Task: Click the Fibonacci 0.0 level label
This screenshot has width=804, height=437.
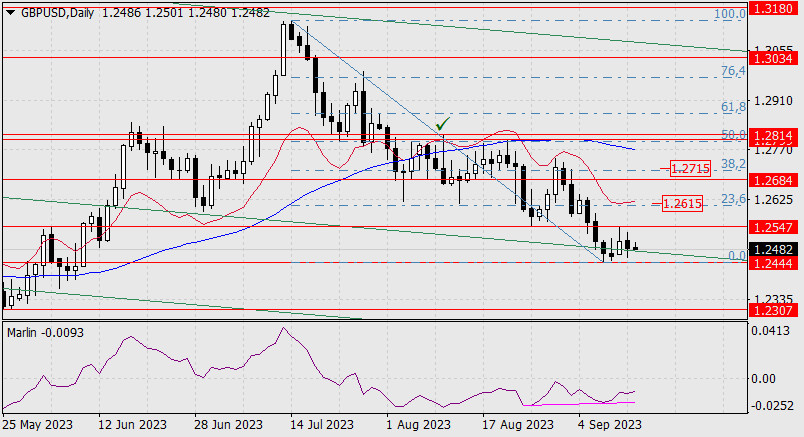Action: (x=737, y=255)
